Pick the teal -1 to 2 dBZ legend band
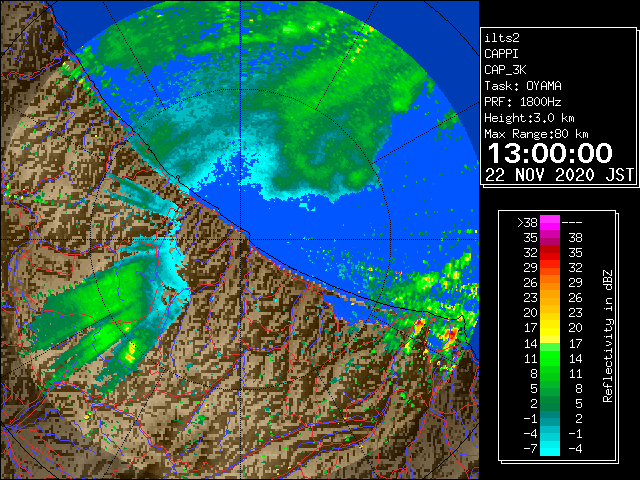The width and height of the screenshot is (640, 480). point(550,418)
